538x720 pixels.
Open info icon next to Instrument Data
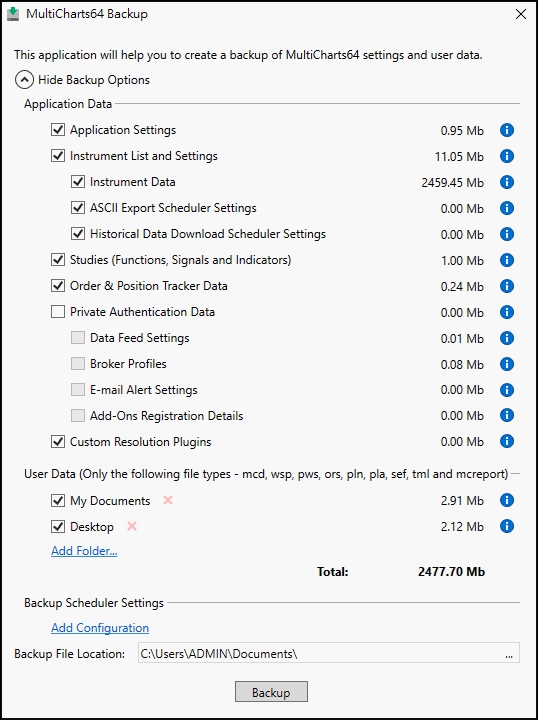506,182
